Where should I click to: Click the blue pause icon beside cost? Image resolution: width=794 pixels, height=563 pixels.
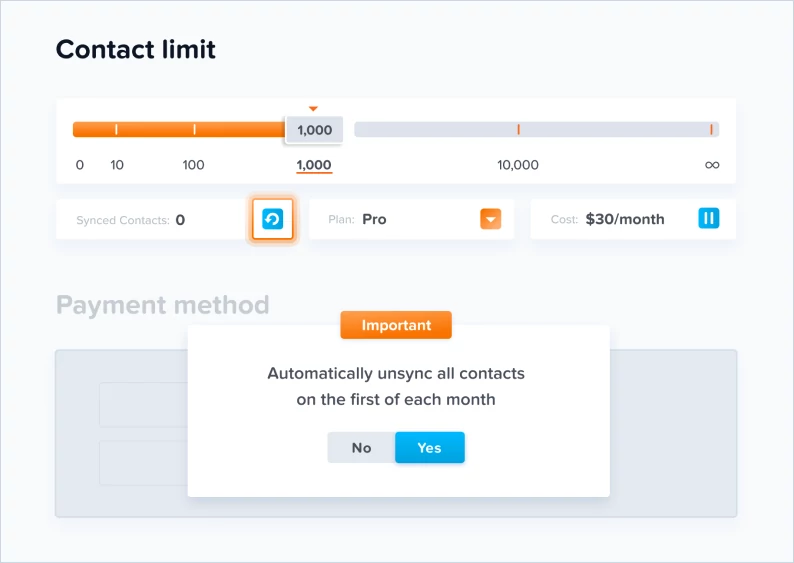708,218
